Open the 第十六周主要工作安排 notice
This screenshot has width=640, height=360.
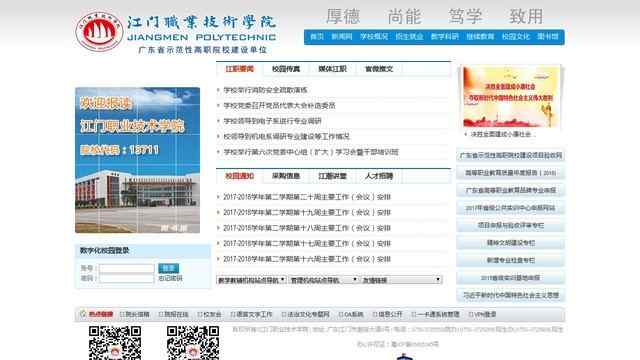click(x=307, y=259)
